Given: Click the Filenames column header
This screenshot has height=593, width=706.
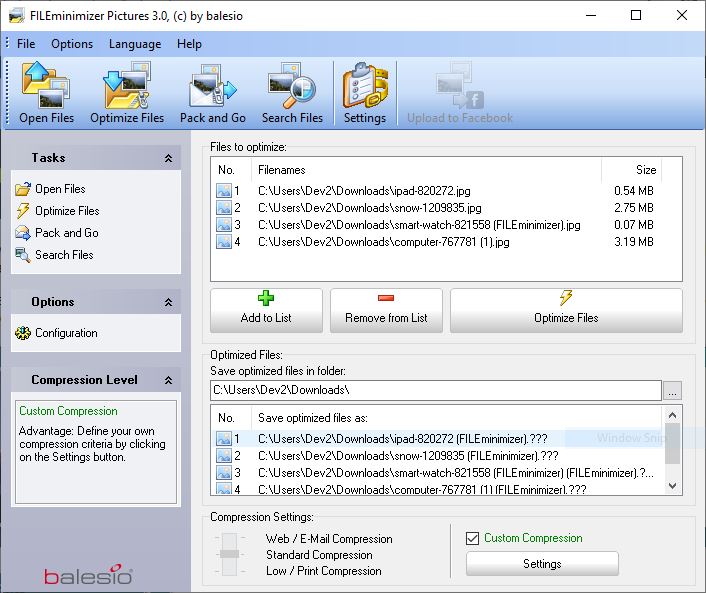Looking at the screenshot, I should pyautogui.click(x=426, y=170).
